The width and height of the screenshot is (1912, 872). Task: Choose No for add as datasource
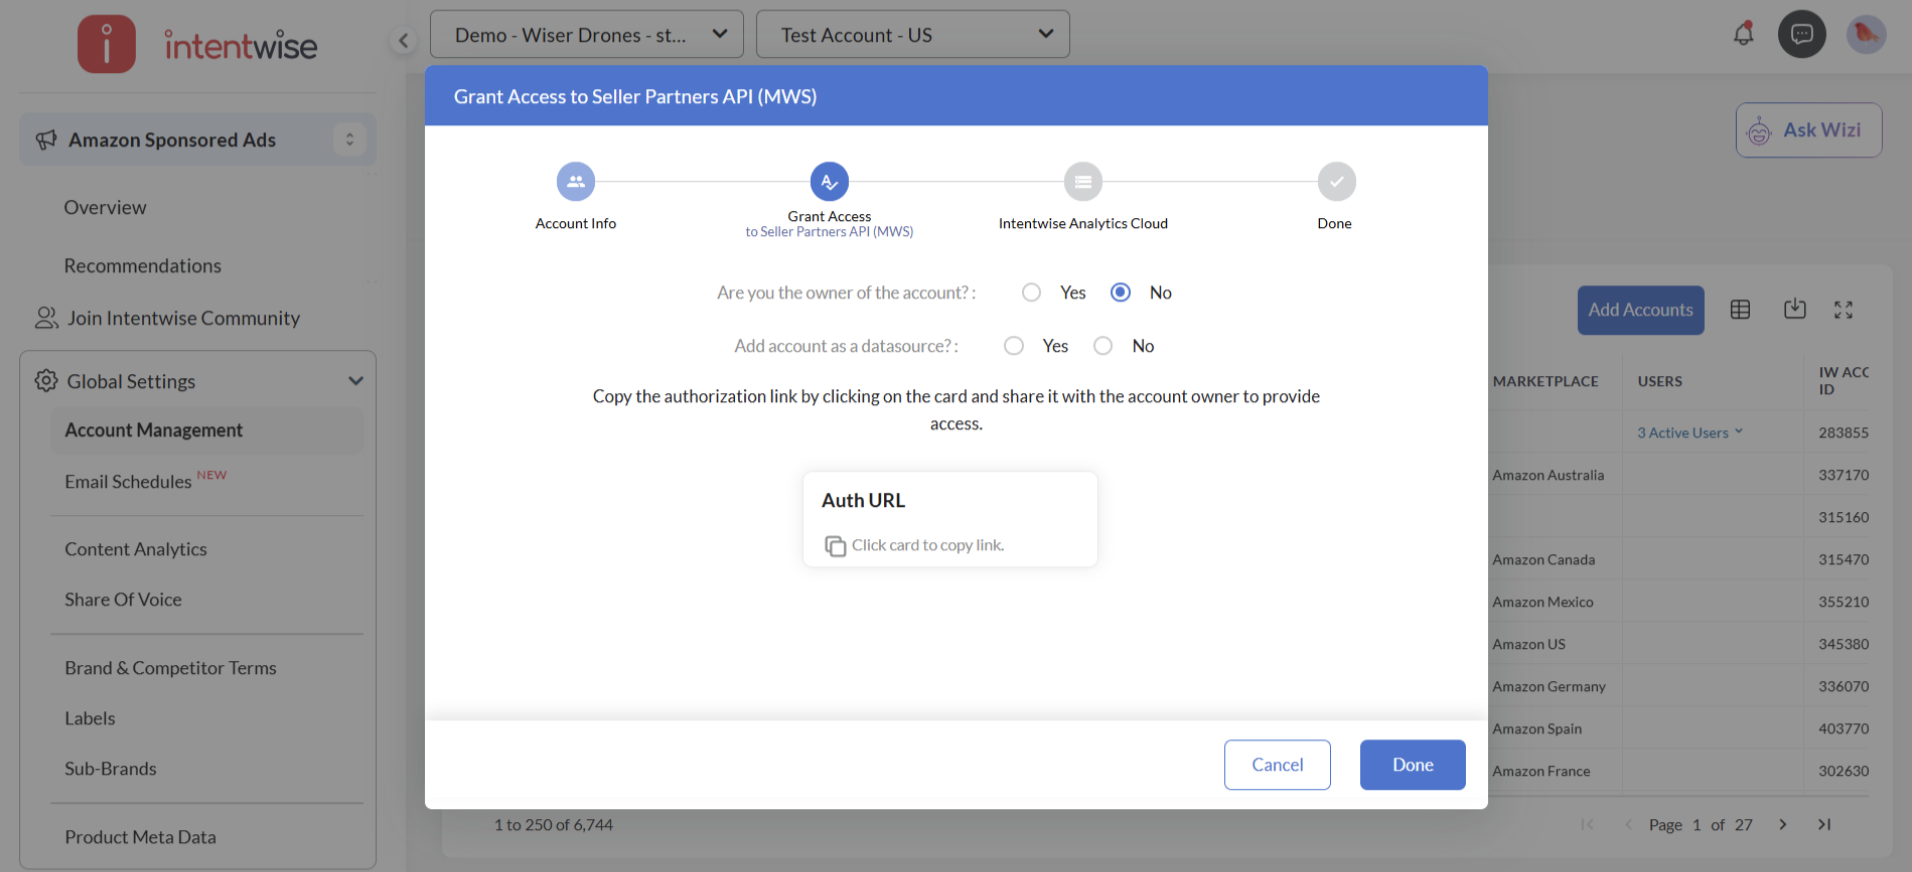1103,346
